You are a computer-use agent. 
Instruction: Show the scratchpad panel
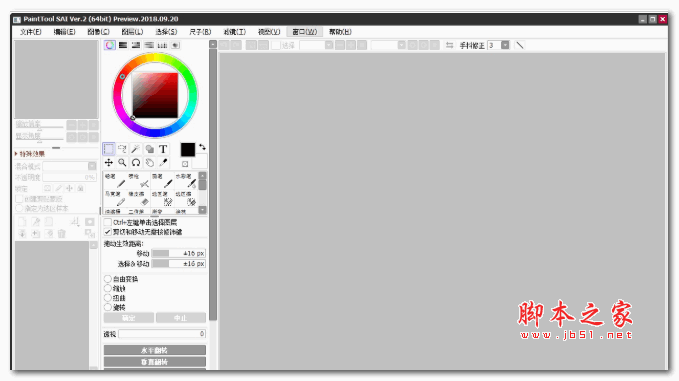click(x=175, y=45)
